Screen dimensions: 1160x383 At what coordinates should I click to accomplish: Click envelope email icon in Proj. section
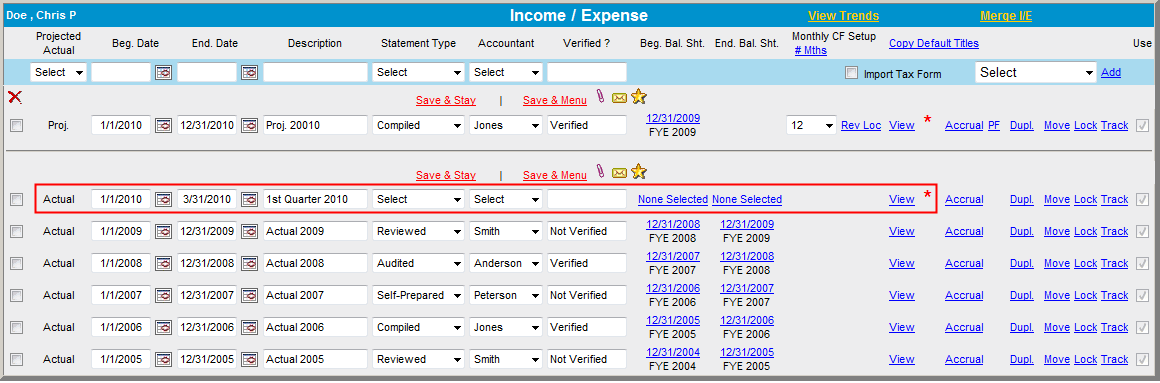(x=619, y=98)
